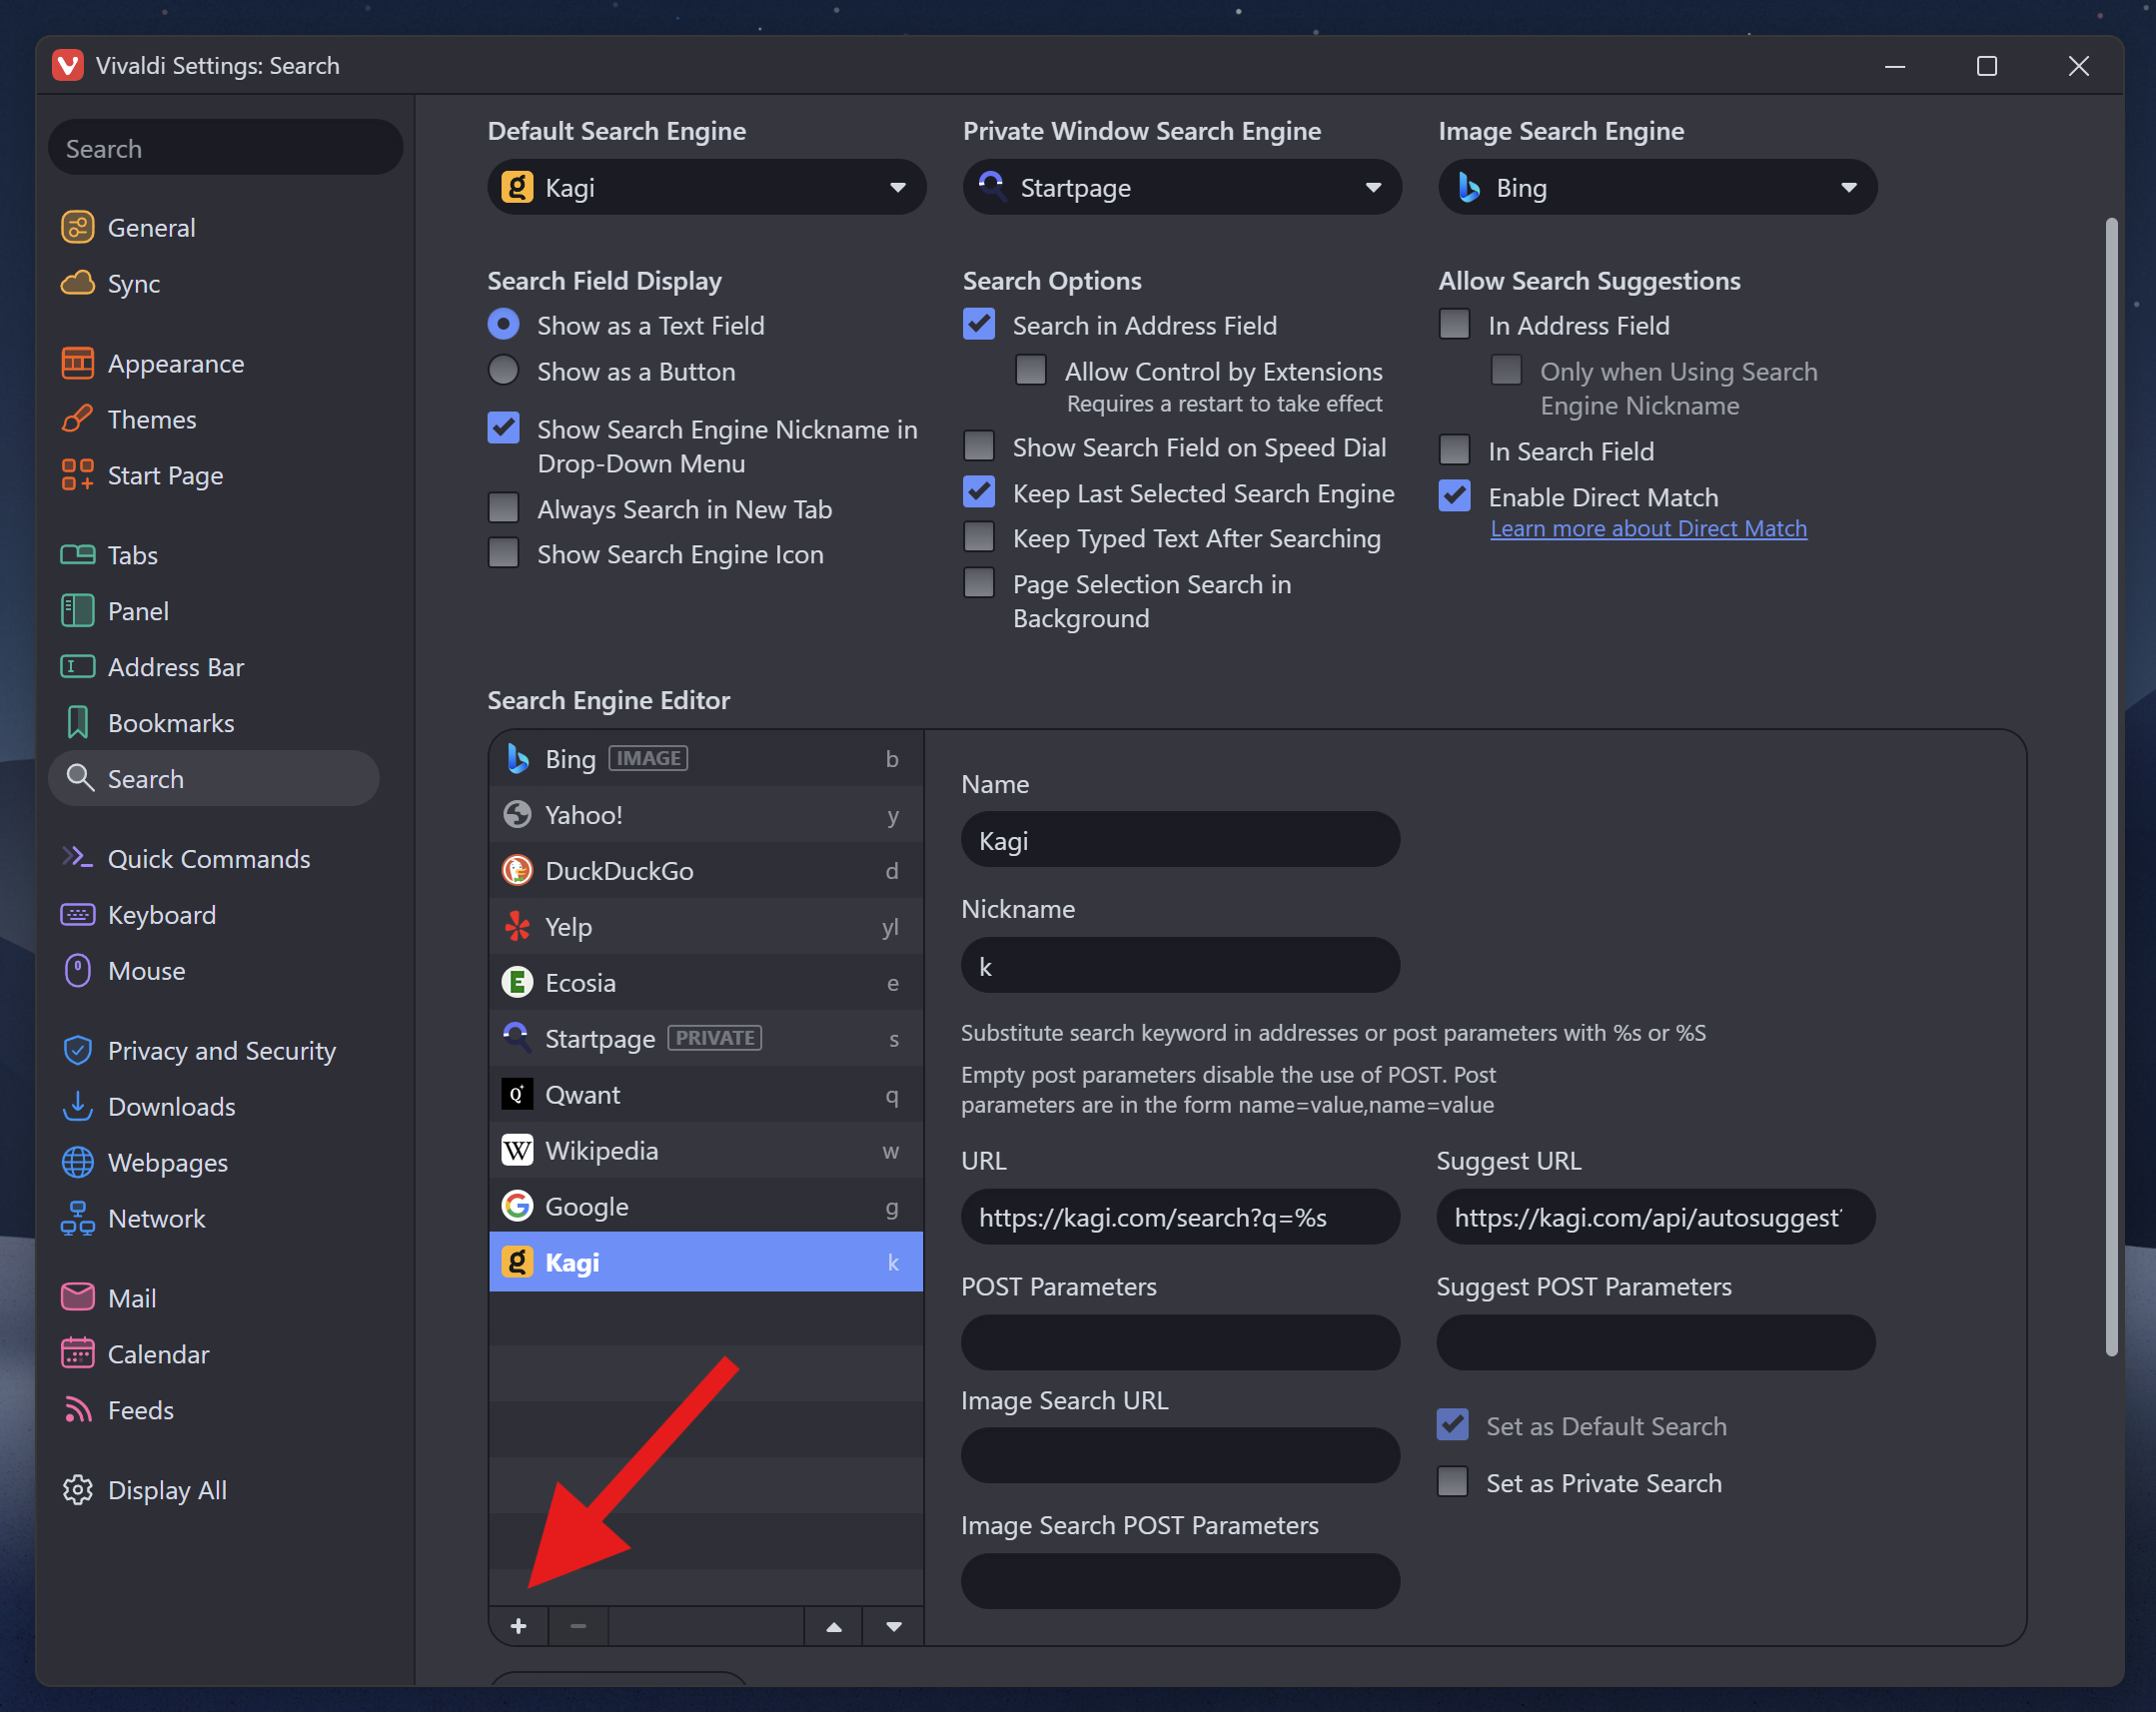
Task: Click the add search engine plus button
Action: [518, 1626]
